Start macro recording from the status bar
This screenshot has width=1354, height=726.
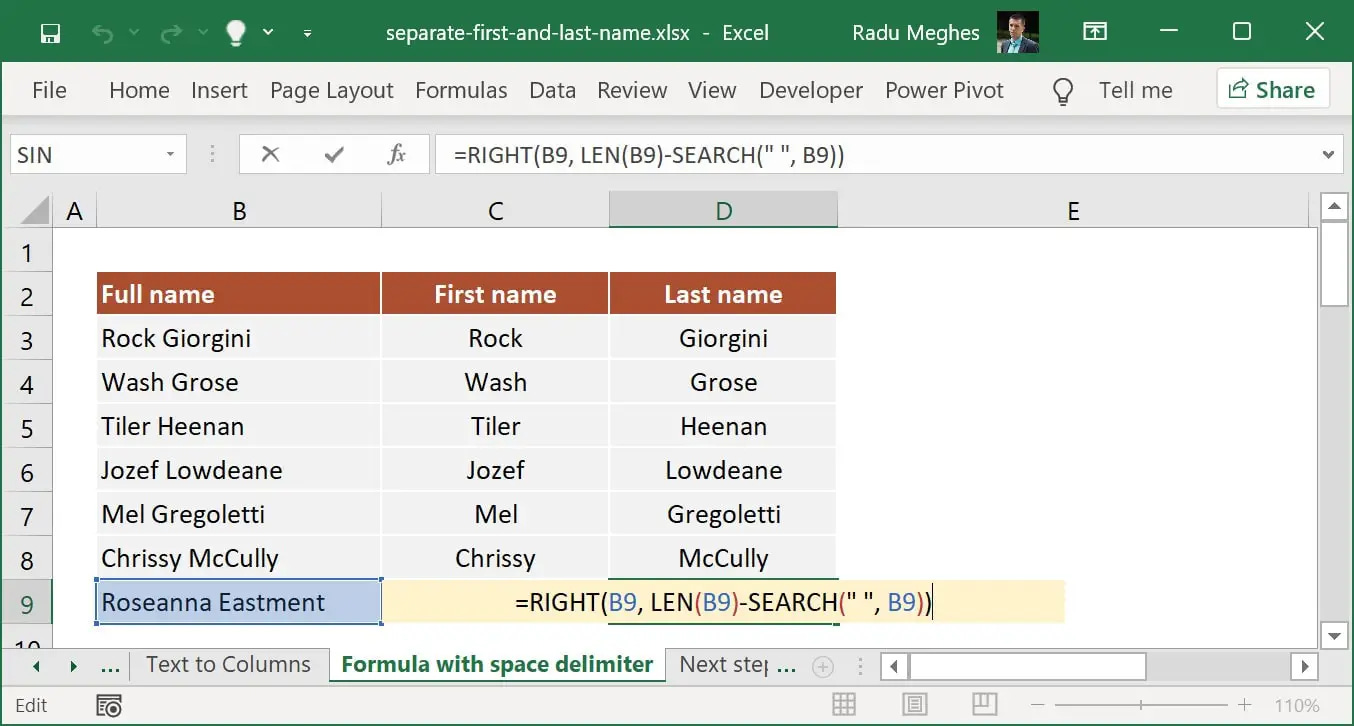tap(107, 705)
